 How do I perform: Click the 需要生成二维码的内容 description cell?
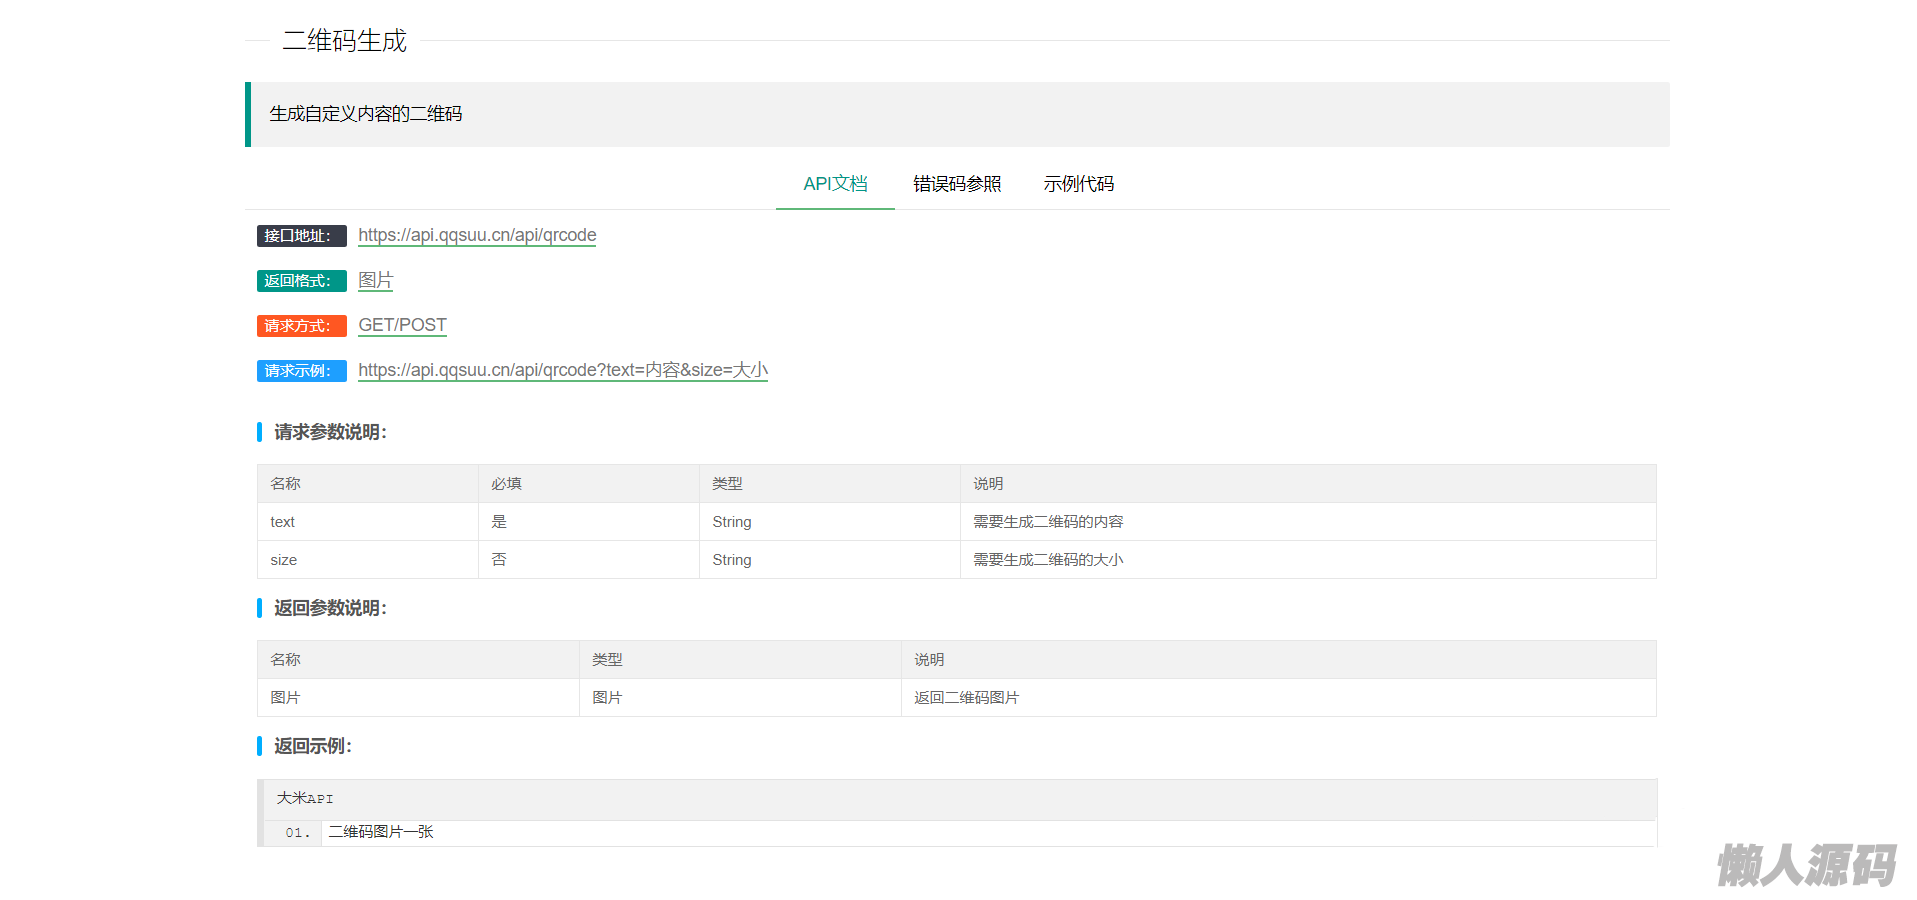[1048, 522]
